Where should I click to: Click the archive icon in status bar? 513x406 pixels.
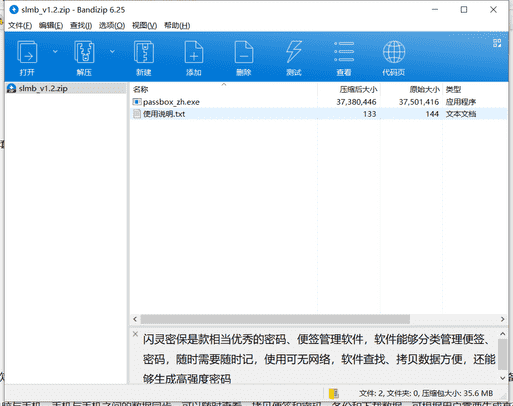point(333,394)
